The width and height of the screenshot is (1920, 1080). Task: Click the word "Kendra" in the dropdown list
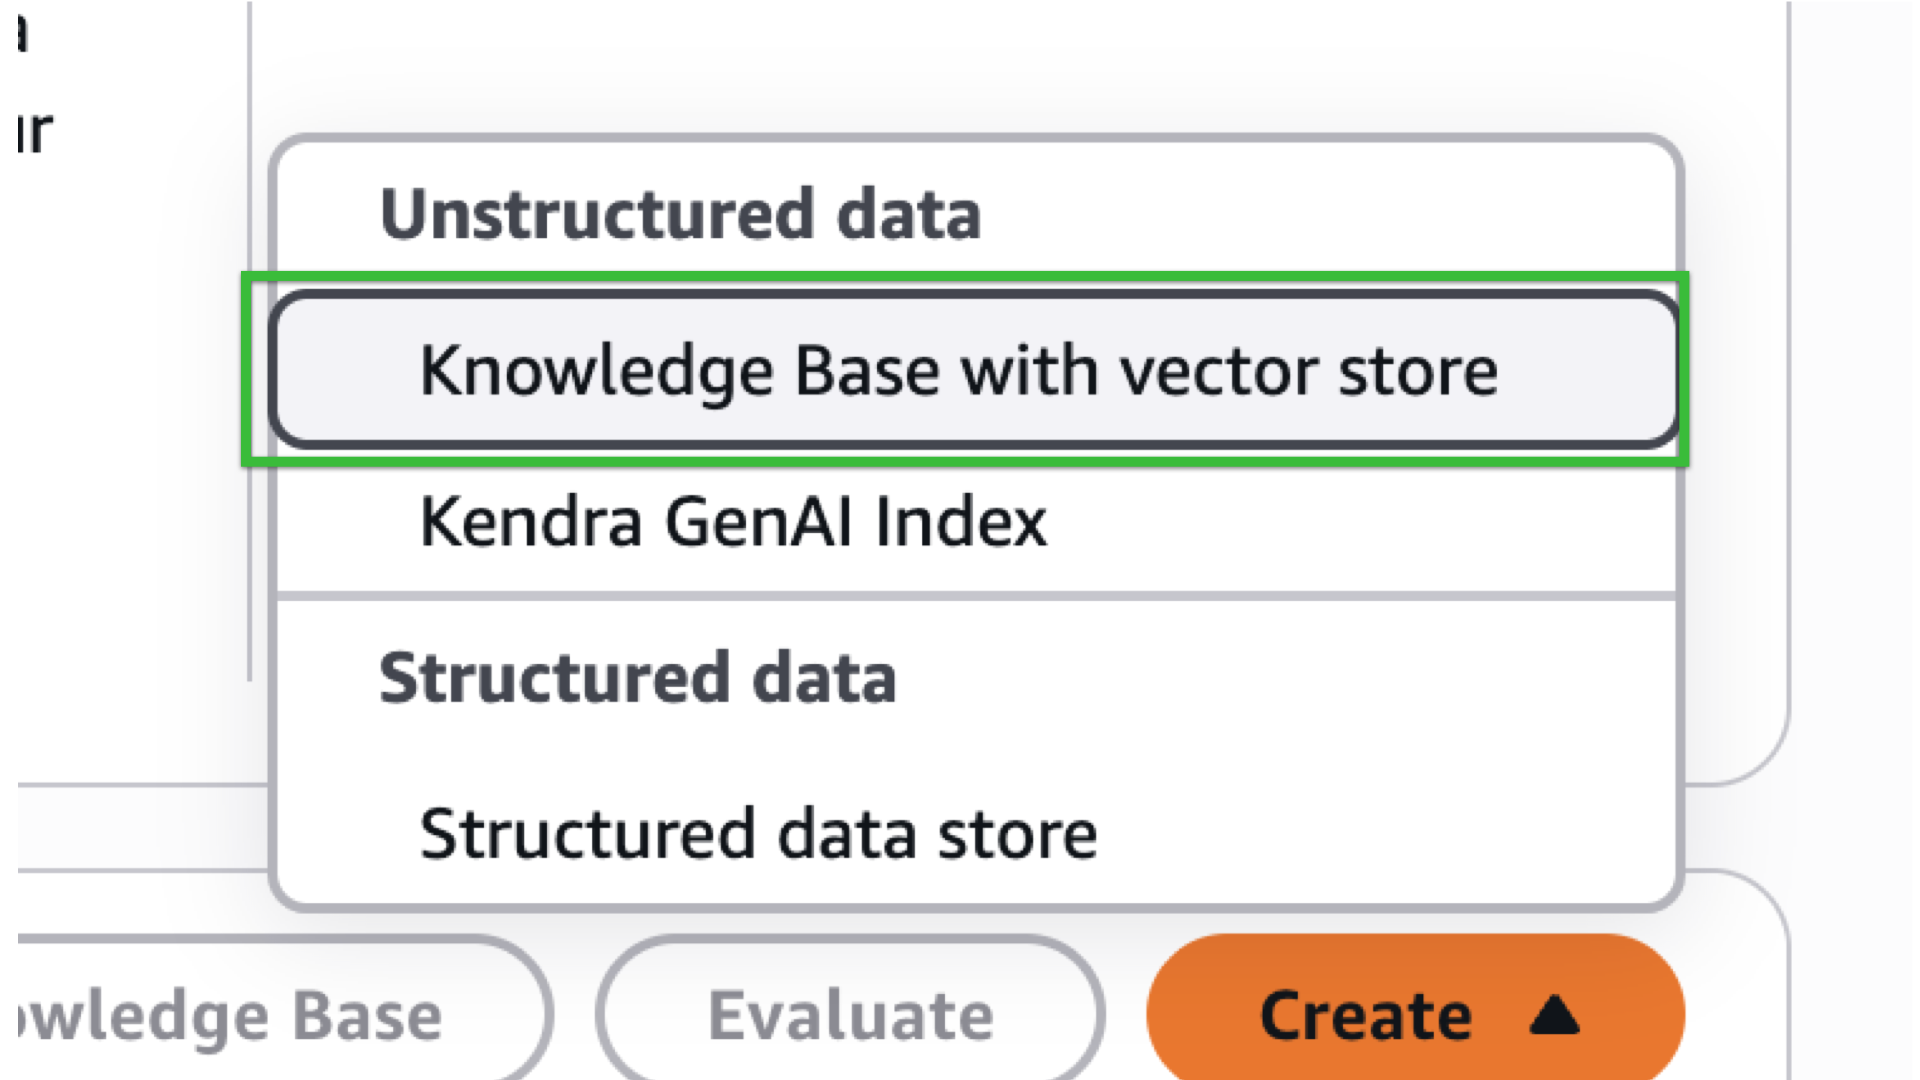pyautogui.click(x=530, y=522)
